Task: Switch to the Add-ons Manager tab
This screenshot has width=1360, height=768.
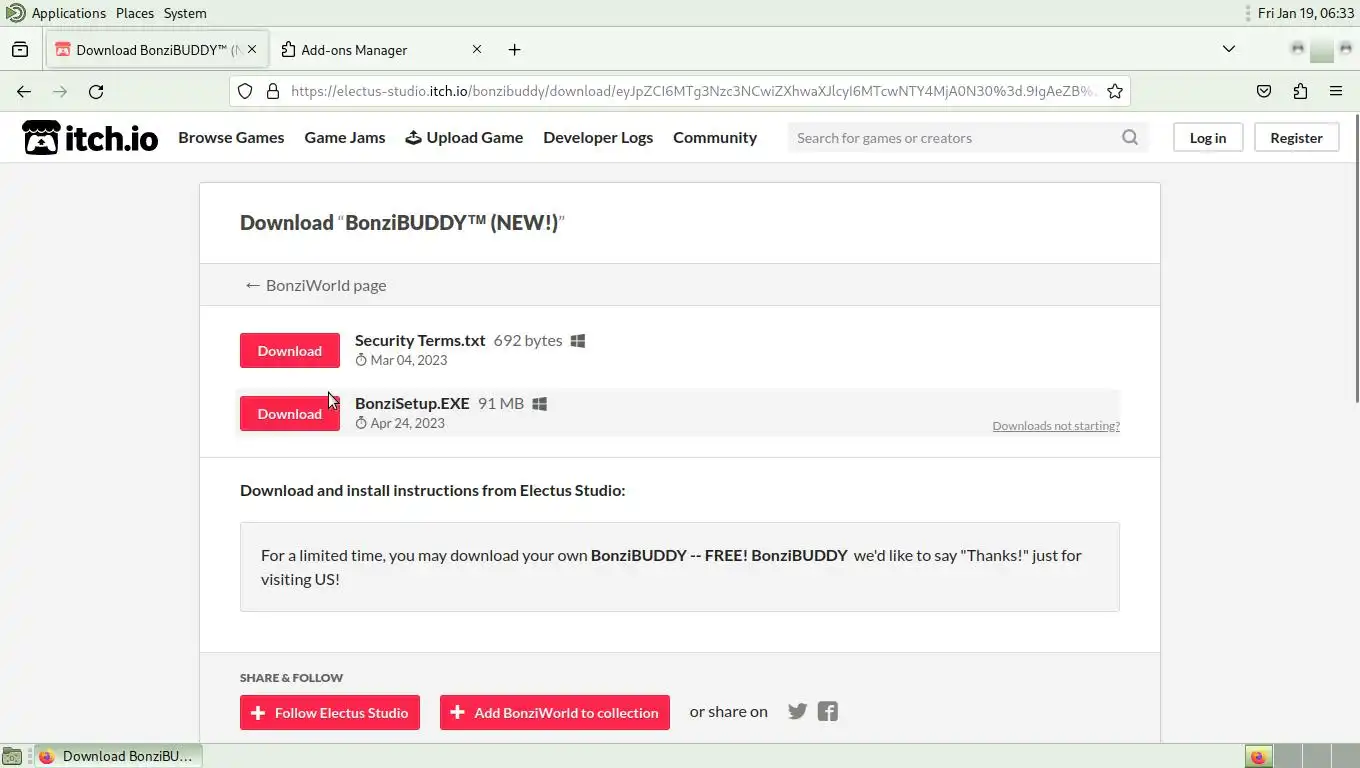Action: 380,49
